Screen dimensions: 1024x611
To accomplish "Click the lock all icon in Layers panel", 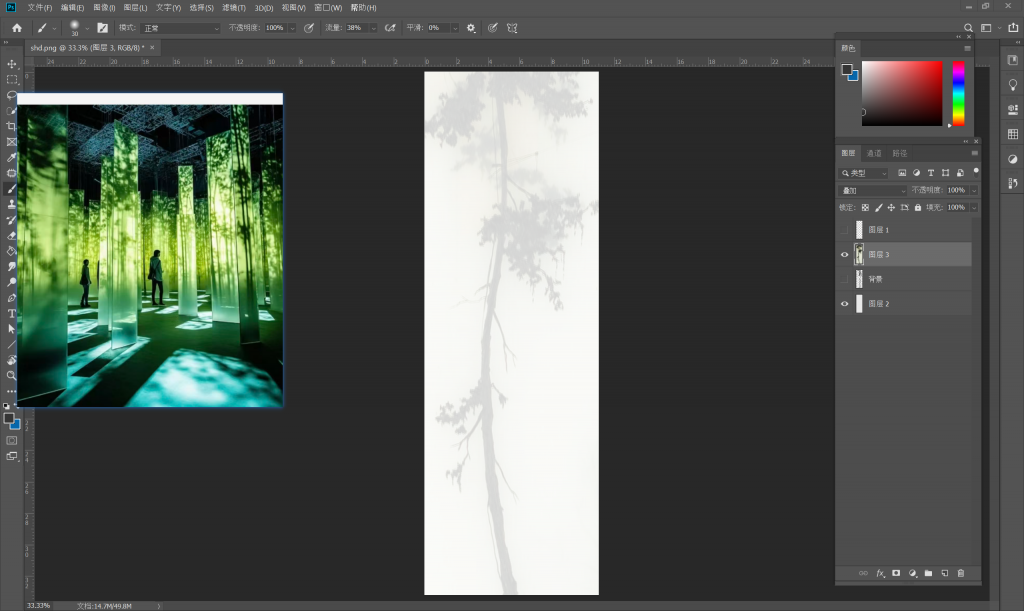I will coord(918,207).
